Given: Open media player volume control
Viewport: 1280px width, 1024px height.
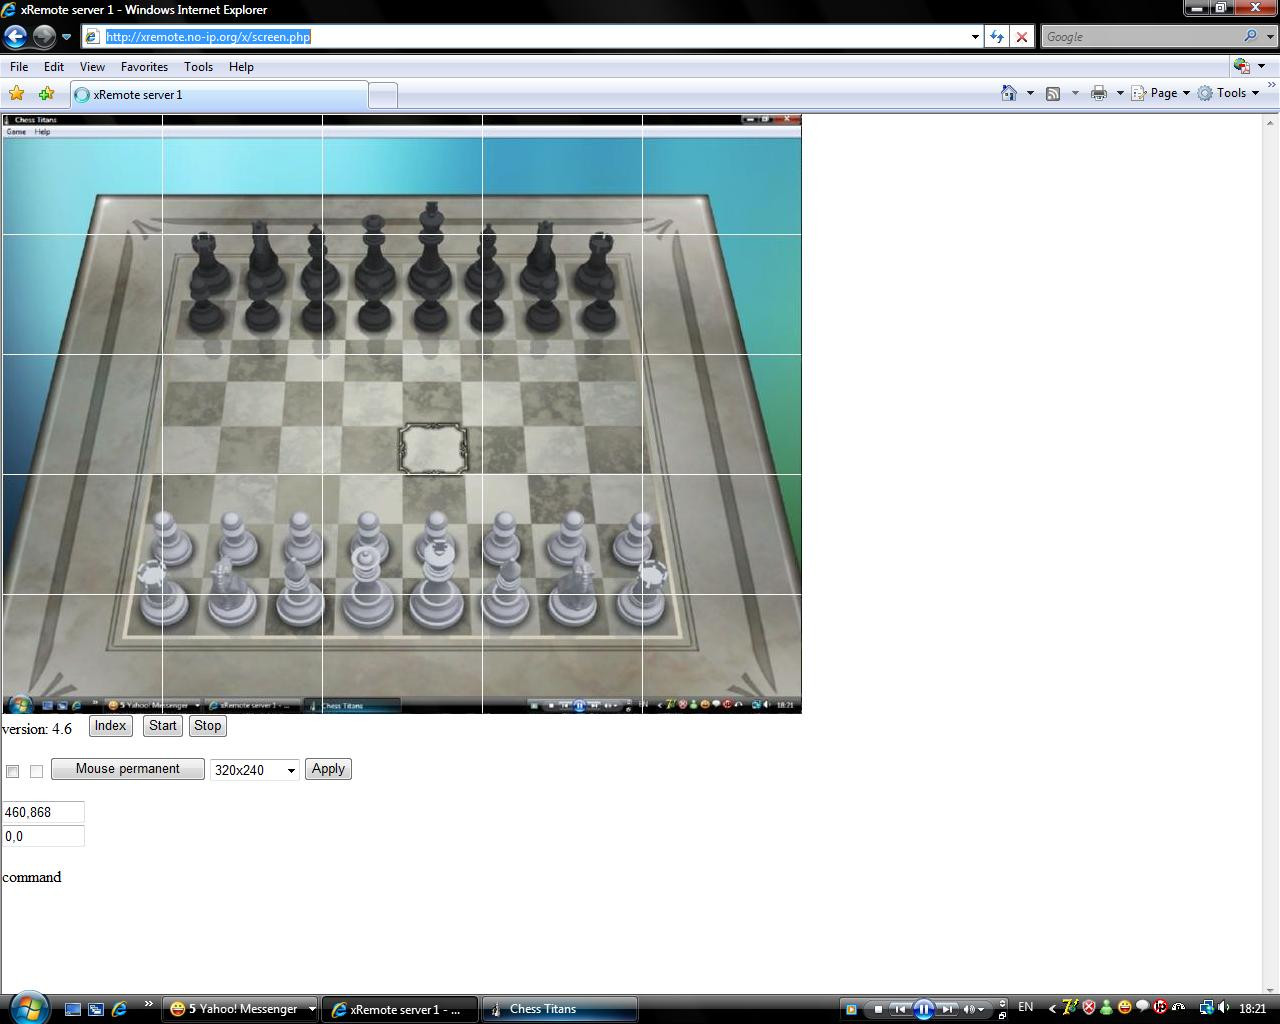Looking at the screenshot, I should coord(974,1009).
